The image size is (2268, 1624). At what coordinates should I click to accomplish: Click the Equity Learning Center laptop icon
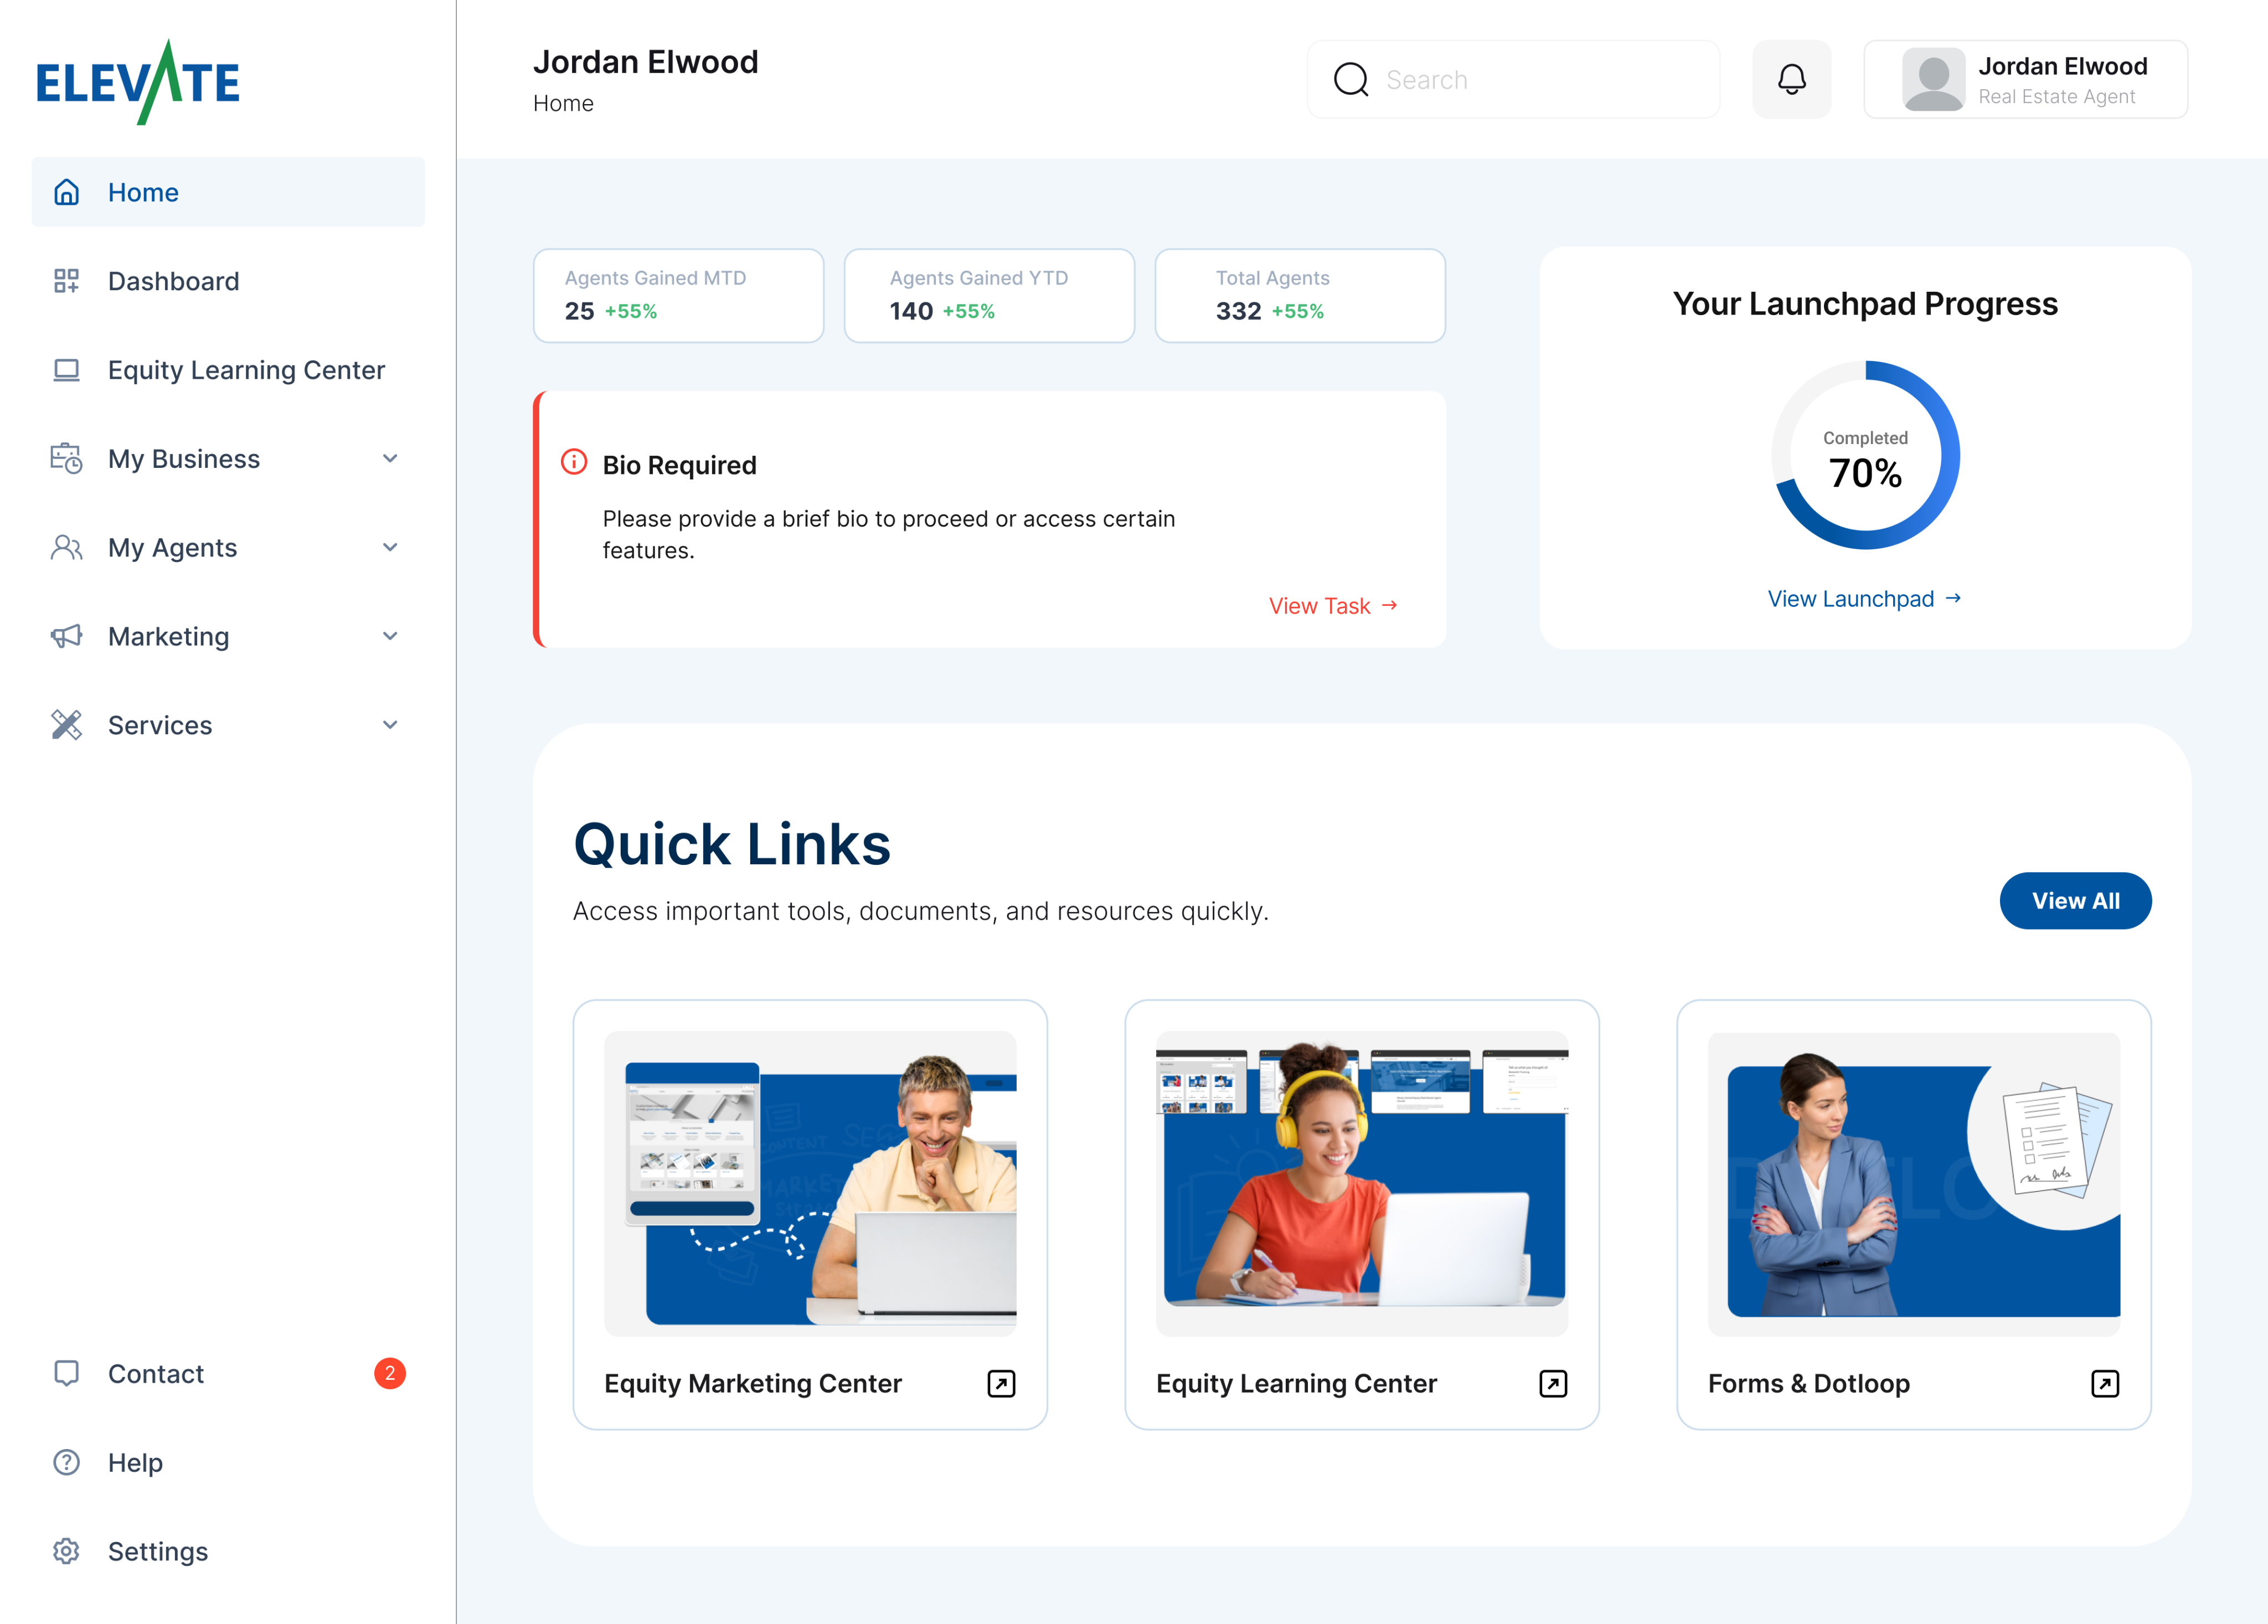67,370
